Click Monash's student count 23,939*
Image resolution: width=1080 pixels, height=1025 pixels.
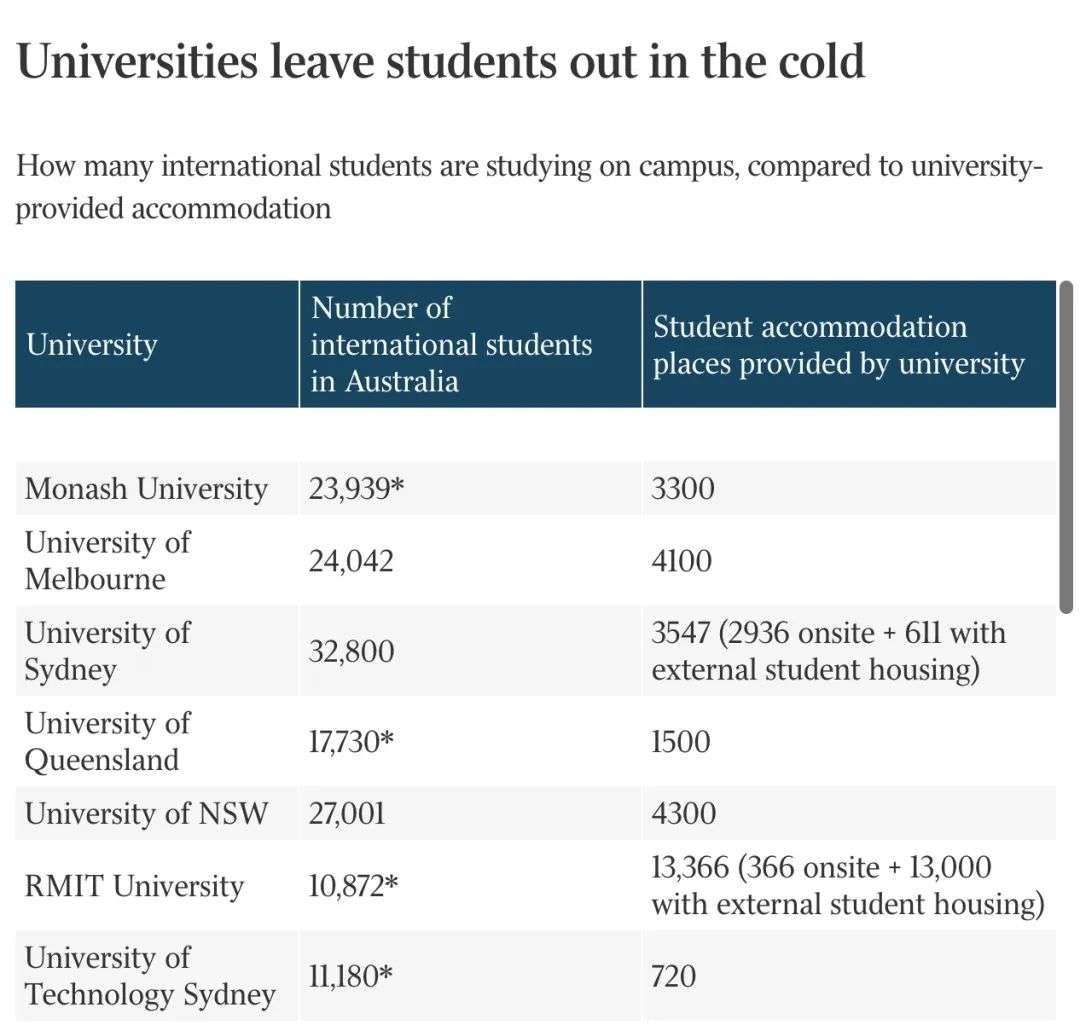(355, 489)
